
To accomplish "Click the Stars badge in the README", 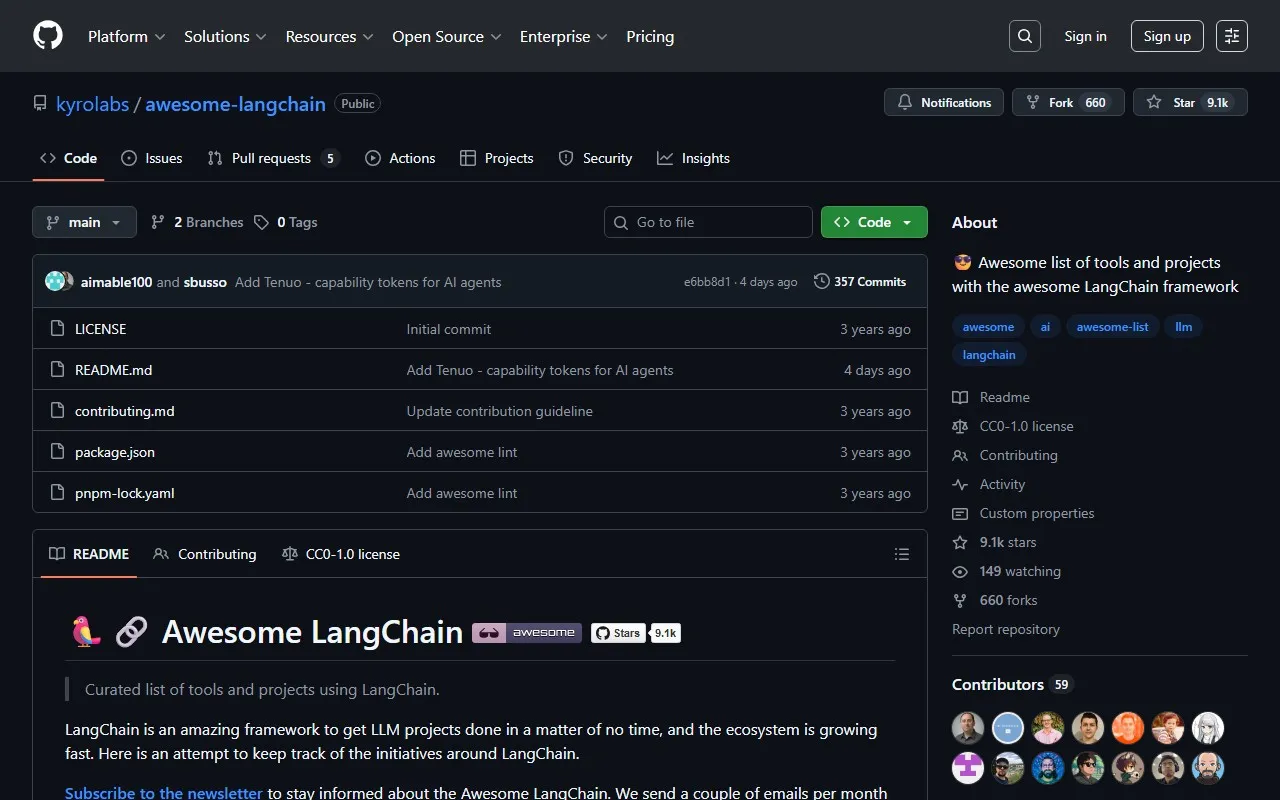I will point(636,632).
